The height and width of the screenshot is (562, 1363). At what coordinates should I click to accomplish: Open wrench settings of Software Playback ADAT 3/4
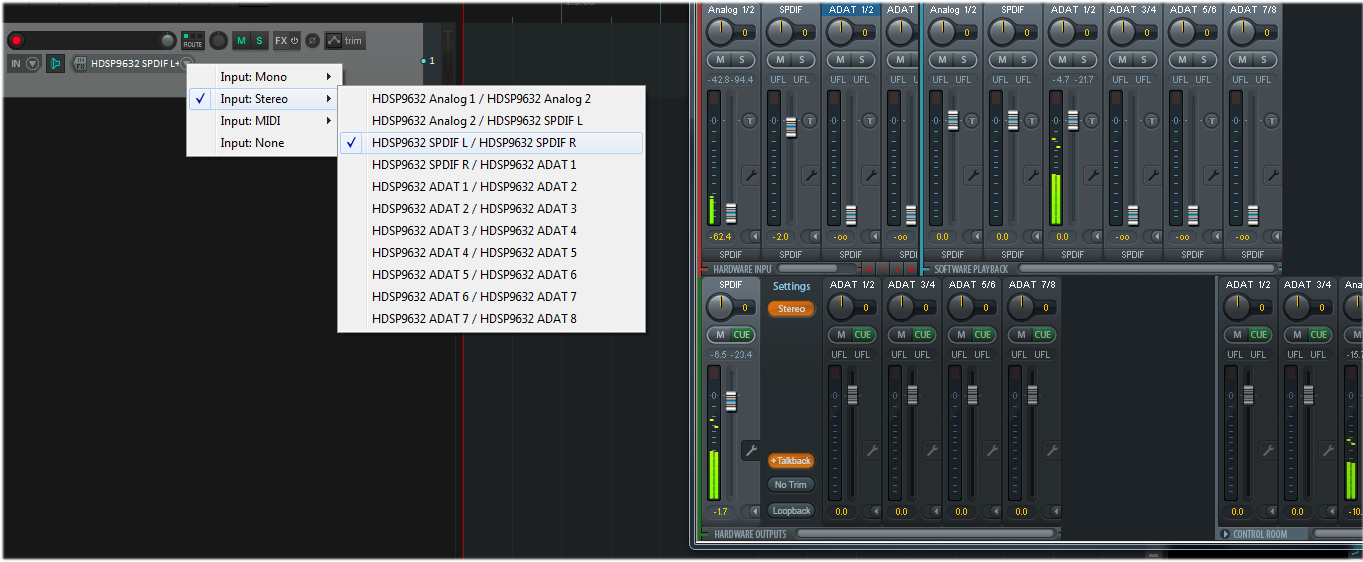point(1152,175)
